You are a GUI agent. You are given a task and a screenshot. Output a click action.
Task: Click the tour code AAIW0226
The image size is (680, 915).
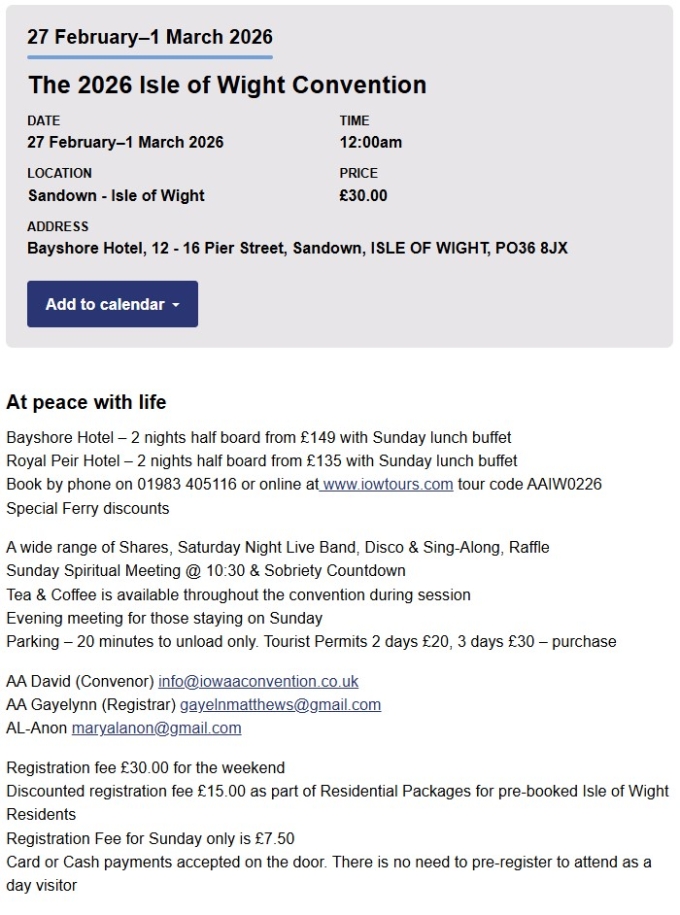[556, 485]
